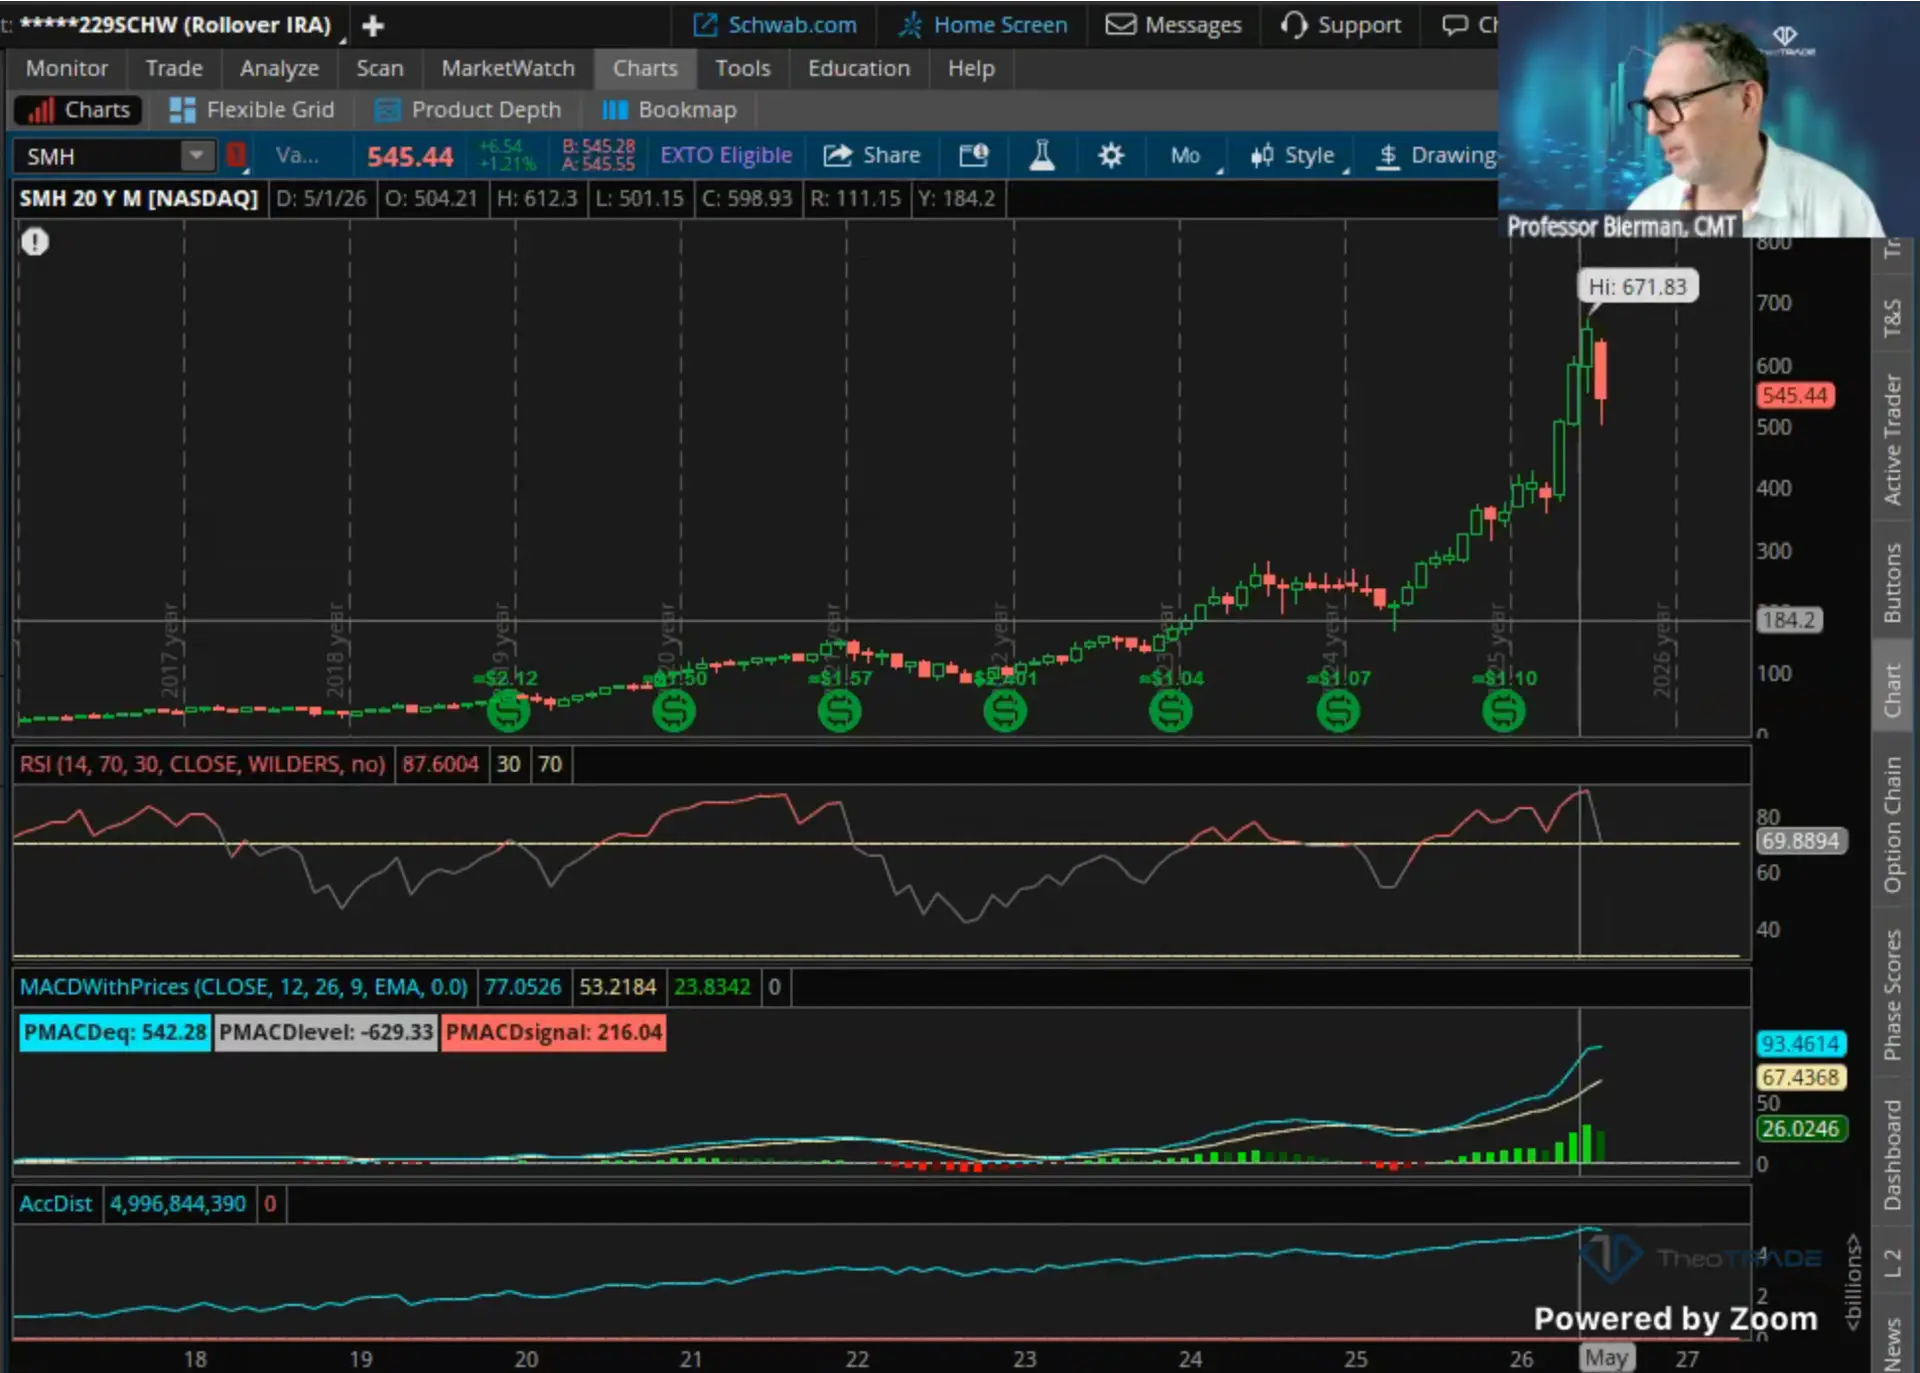1920x1373 pixels.
Task: Click the red icon next to symbol box
Action: [x=236, y=155]
